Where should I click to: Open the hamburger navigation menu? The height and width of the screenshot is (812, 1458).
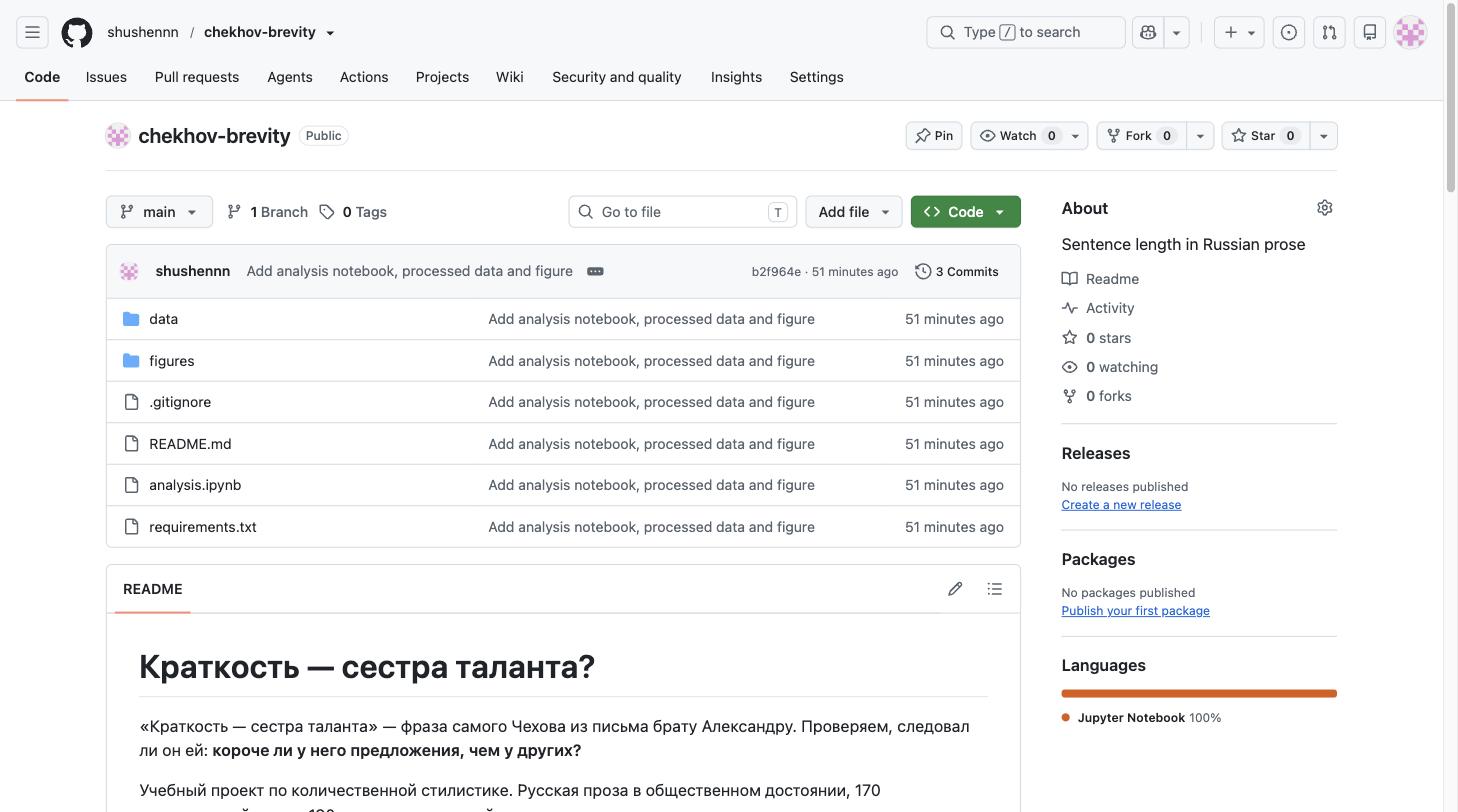point(32,32)
